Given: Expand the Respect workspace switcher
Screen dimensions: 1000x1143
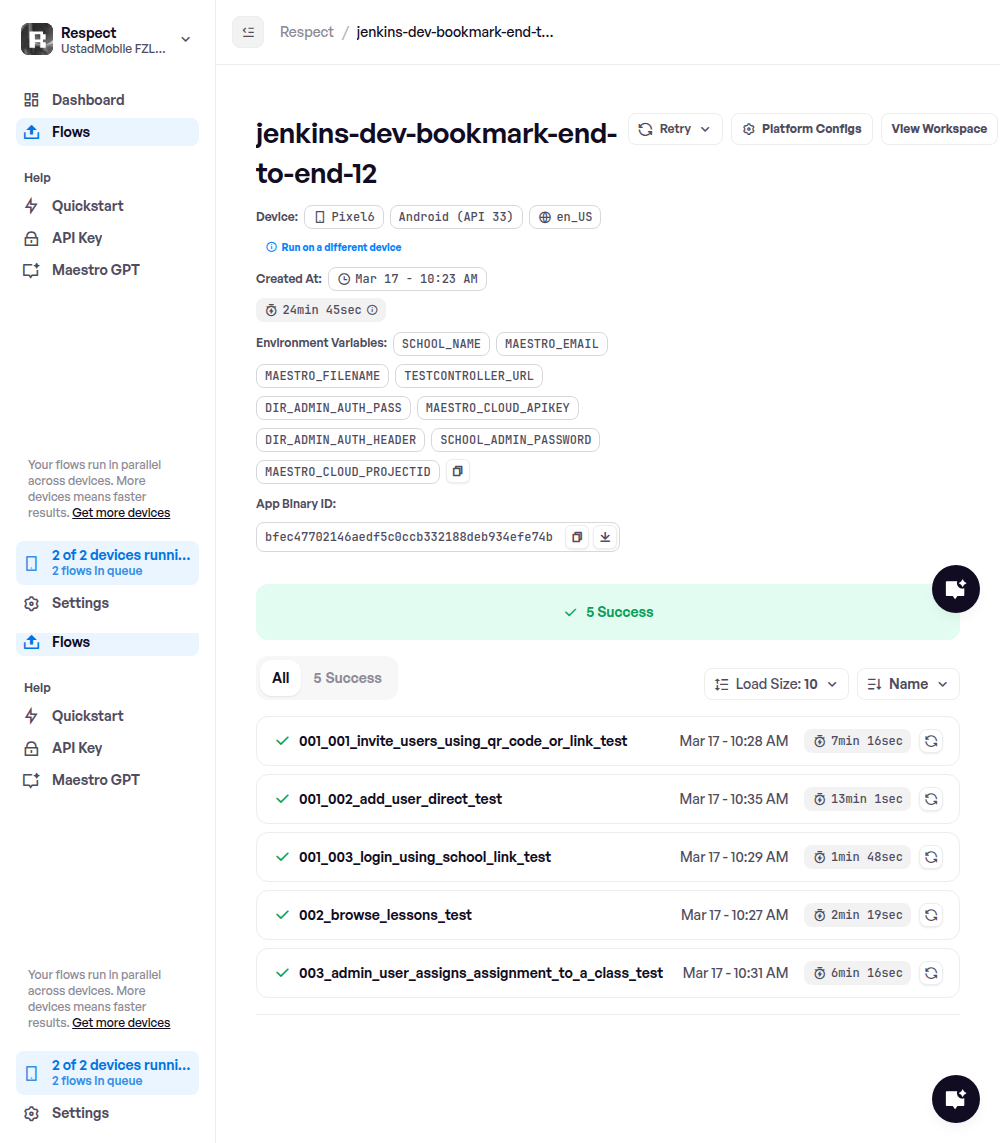Looking at the screenshot, I should point(185,39).
